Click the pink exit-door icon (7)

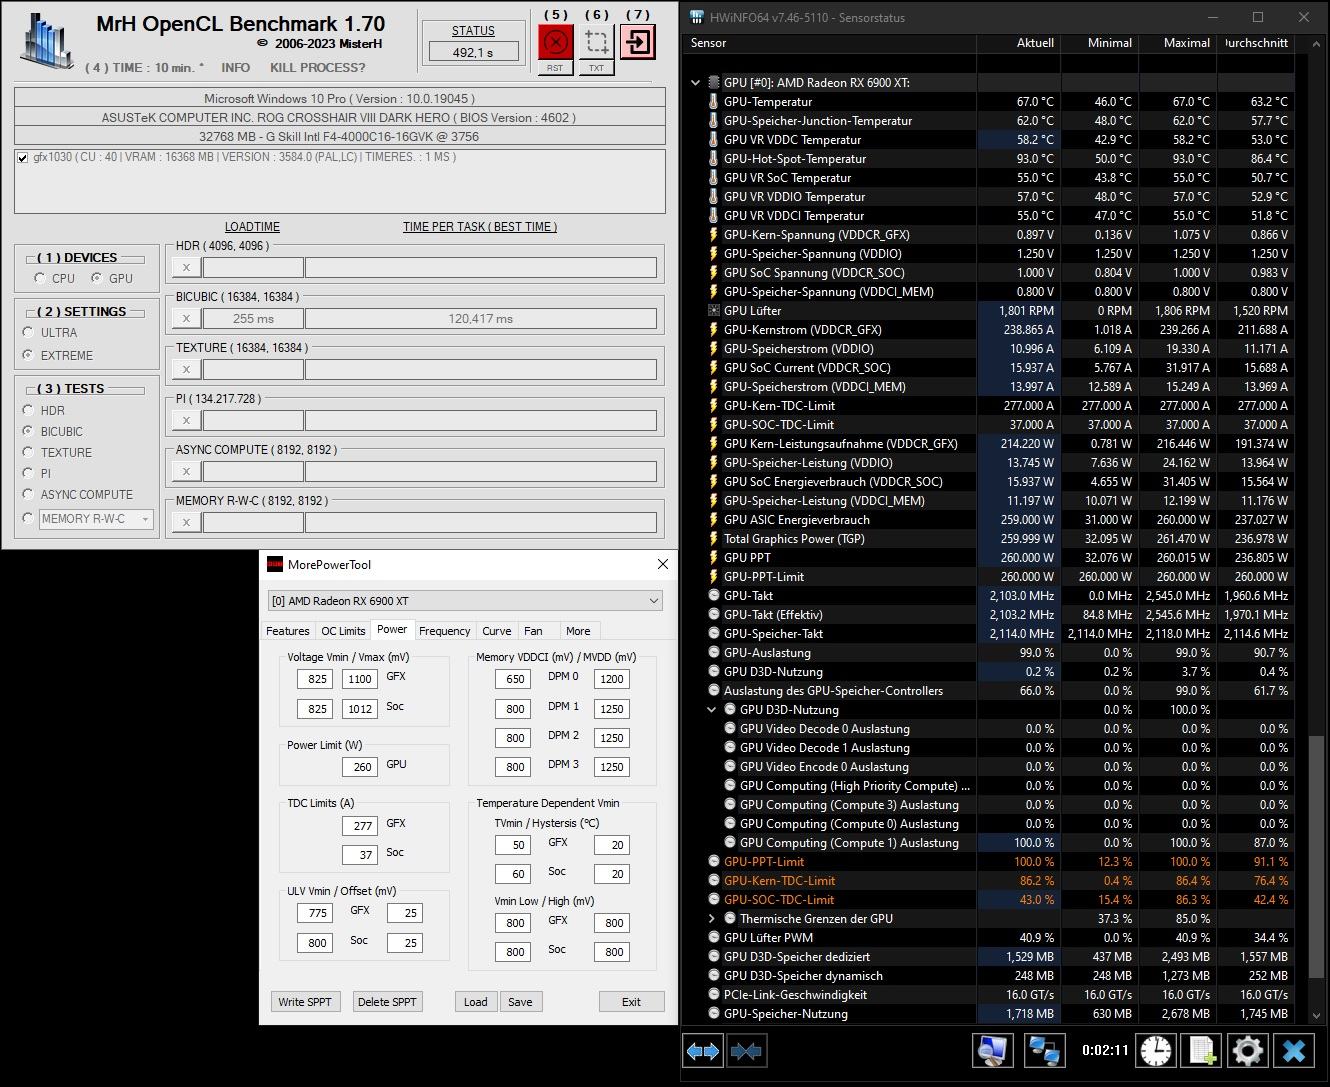[637, 41]
